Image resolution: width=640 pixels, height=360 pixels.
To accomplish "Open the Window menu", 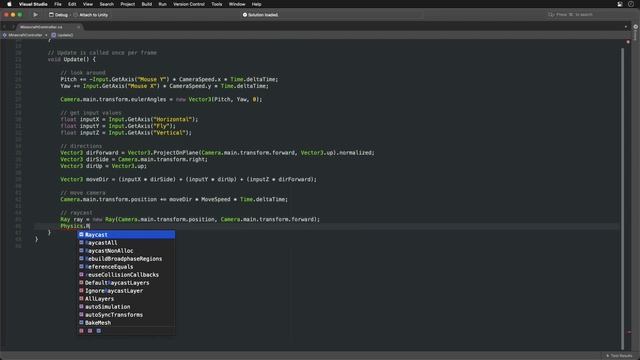I will [x=237, y=4].
